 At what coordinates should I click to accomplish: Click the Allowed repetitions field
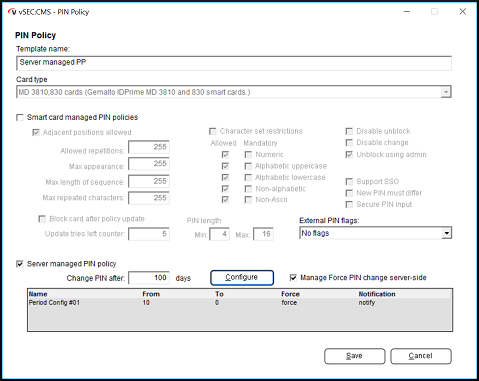click(x=149, y=147)
